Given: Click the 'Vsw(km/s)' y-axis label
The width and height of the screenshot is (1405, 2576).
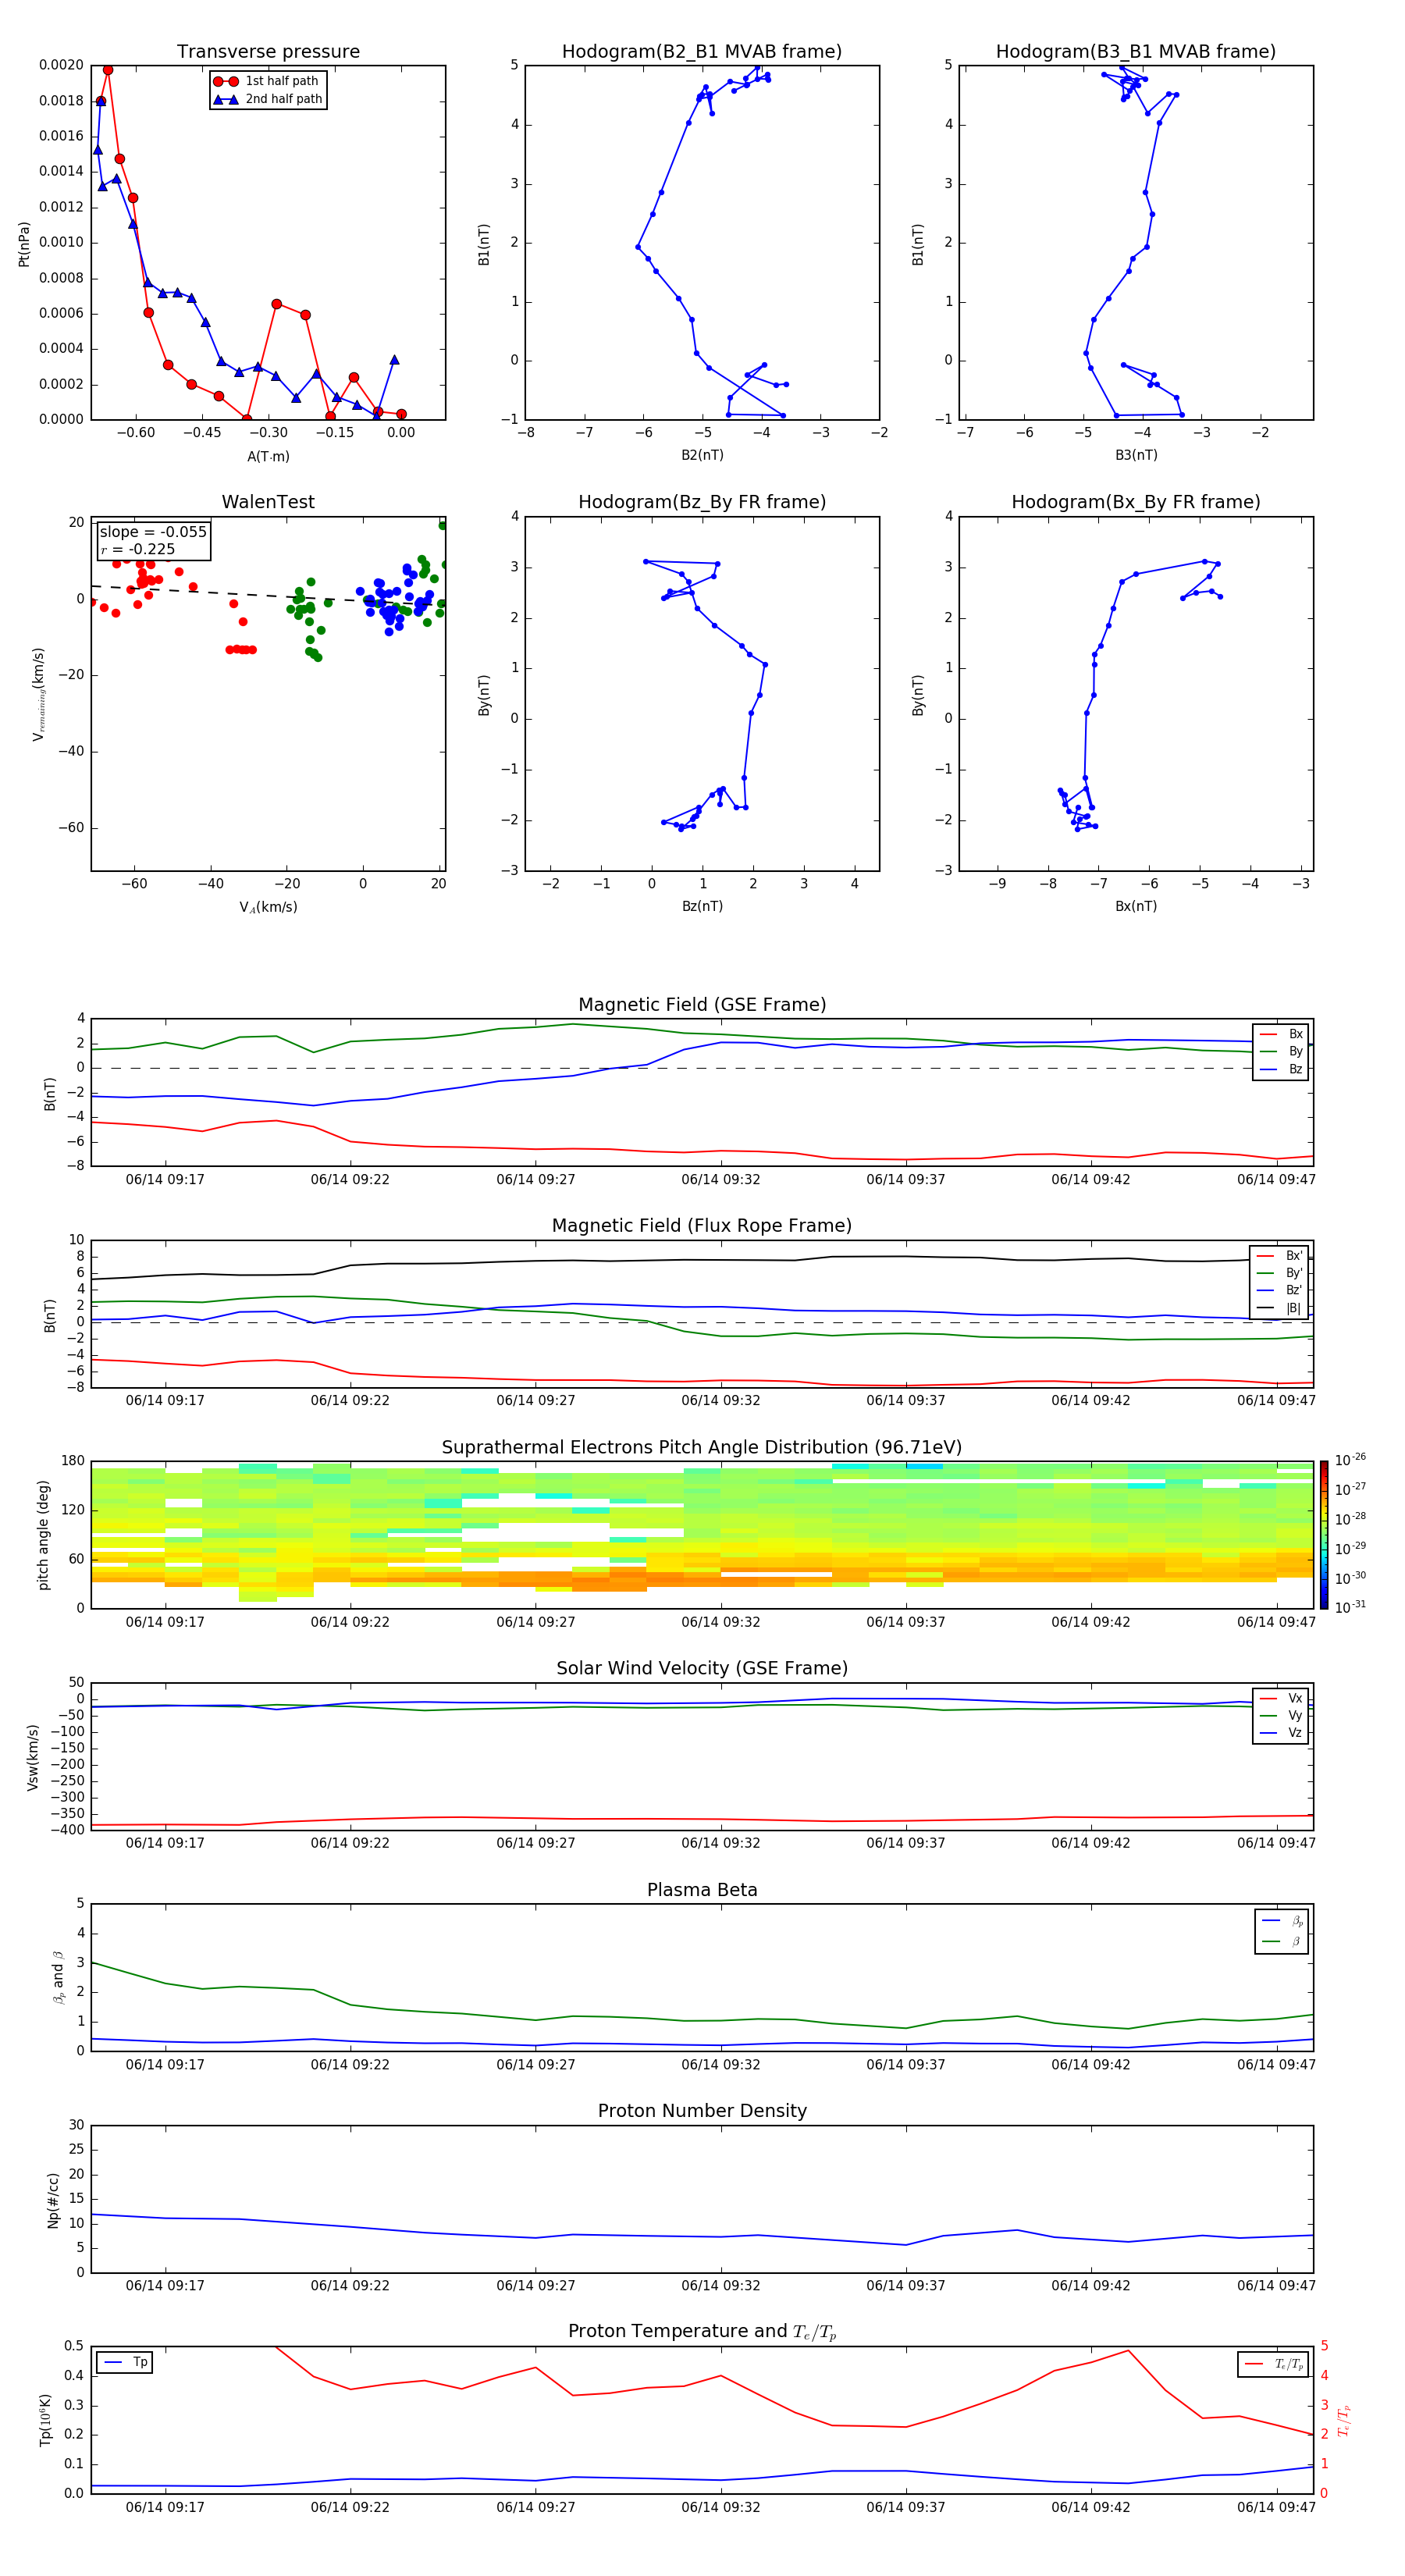Looking at the screenshot, I should pyautogui.click(x=33, y=1757).
